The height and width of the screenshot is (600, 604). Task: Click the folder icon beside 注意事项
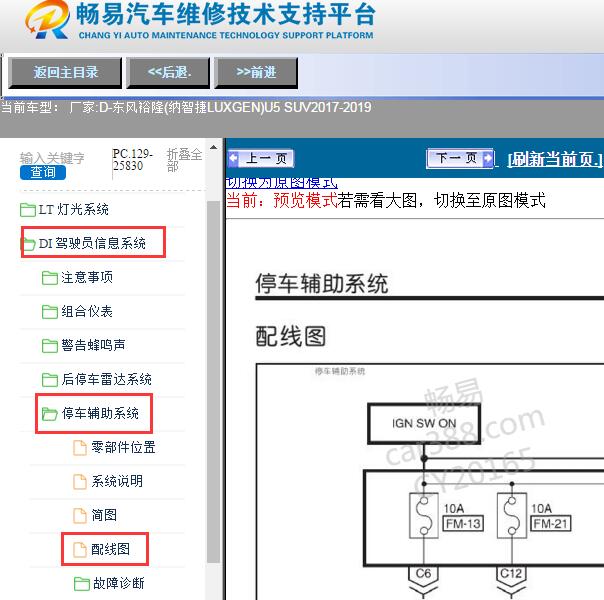[50, 278]
